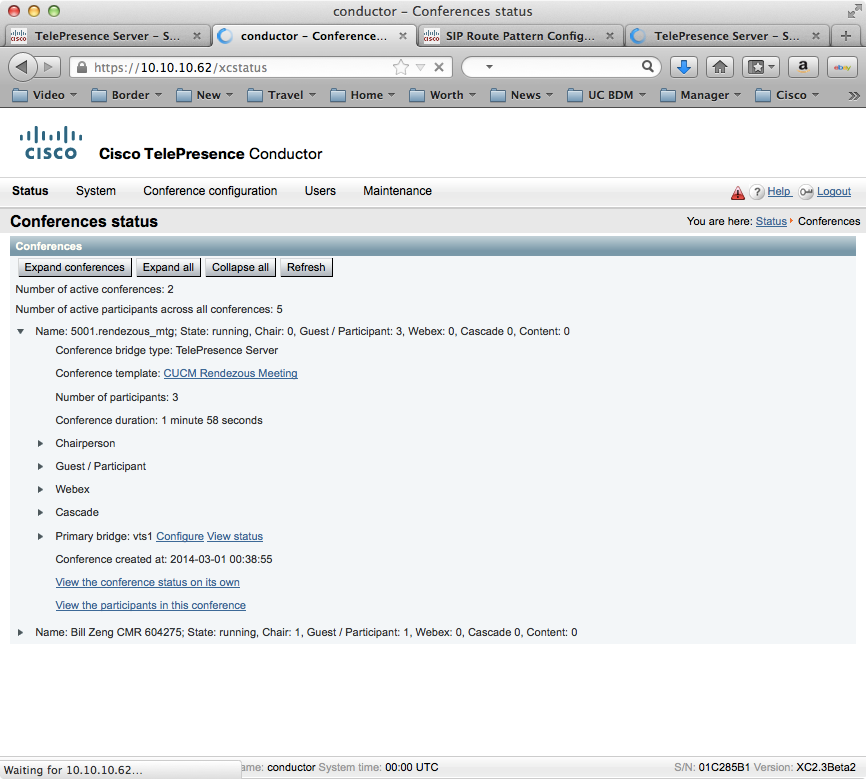Expand the Bill Zeng CMR 604275 conference
Image resolution: width=866 pixels, height=779 pixels.
click(20, 633)
